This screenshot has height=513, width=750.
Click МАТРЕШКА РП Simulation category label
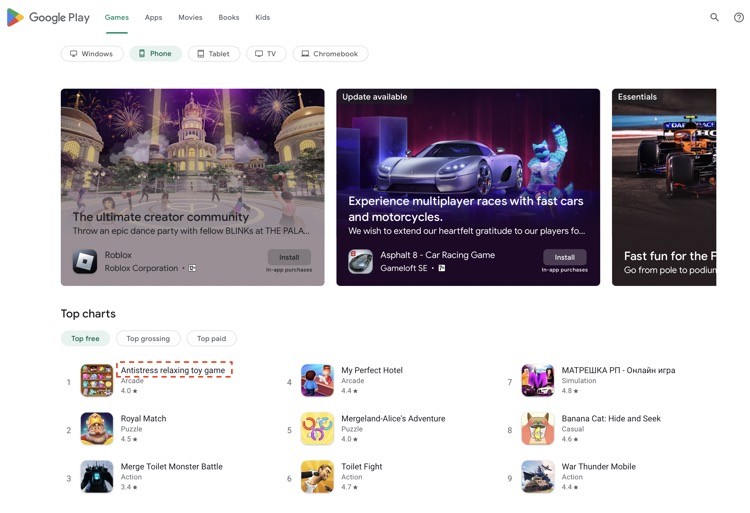(579, 381)
